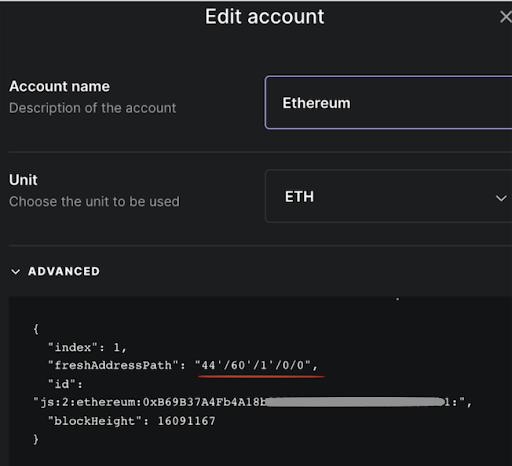512x466 pixels.
Task: Select the ETH unit combo box
Action: [389, 196]
